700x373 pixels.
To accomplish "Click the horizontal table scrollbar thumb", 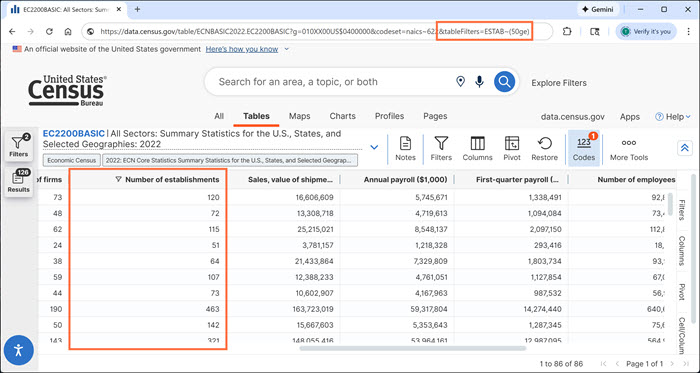I will pos(413,348).
